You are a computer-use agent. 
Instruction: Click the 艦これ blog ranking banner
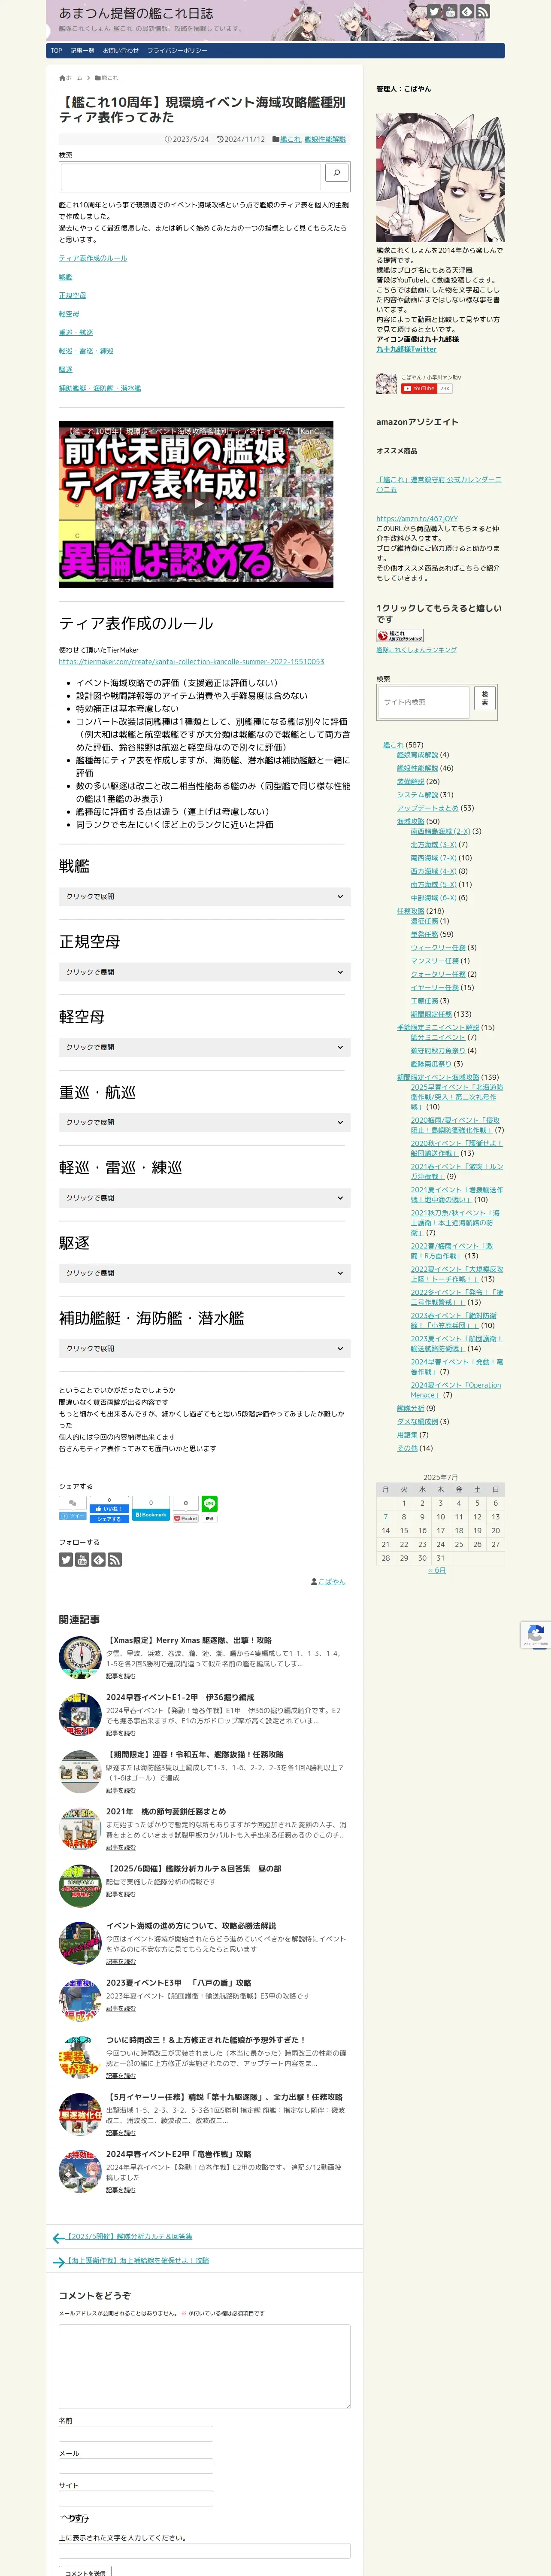point(400,636)
